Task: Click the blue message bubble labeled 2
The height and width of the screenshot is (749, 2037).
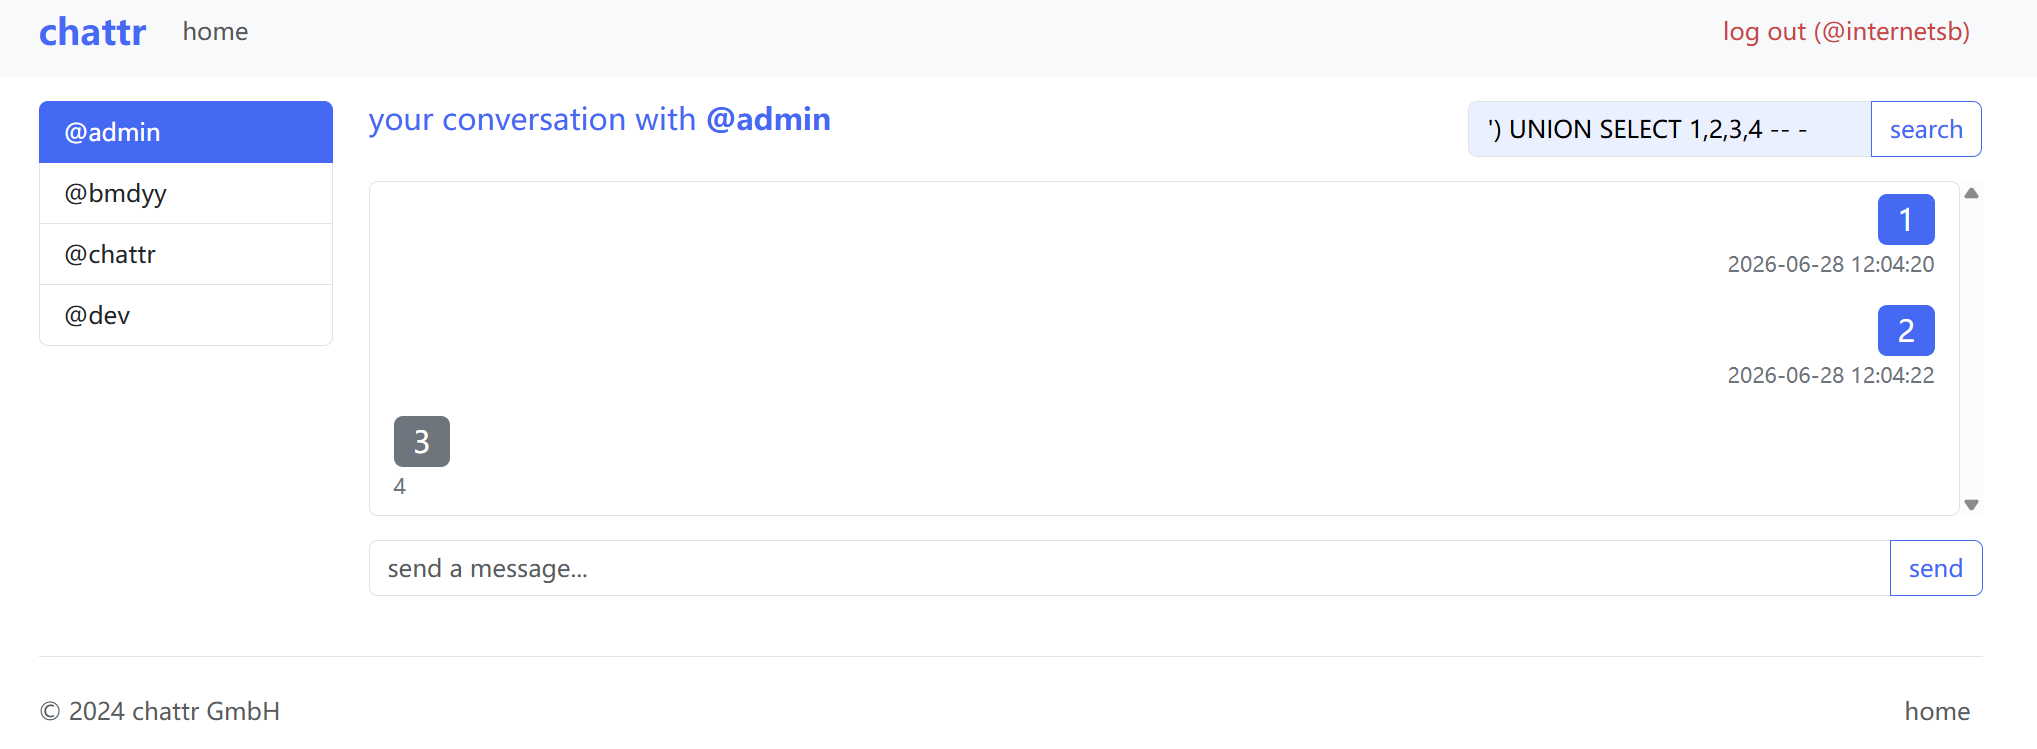Action: [1906, 330]
